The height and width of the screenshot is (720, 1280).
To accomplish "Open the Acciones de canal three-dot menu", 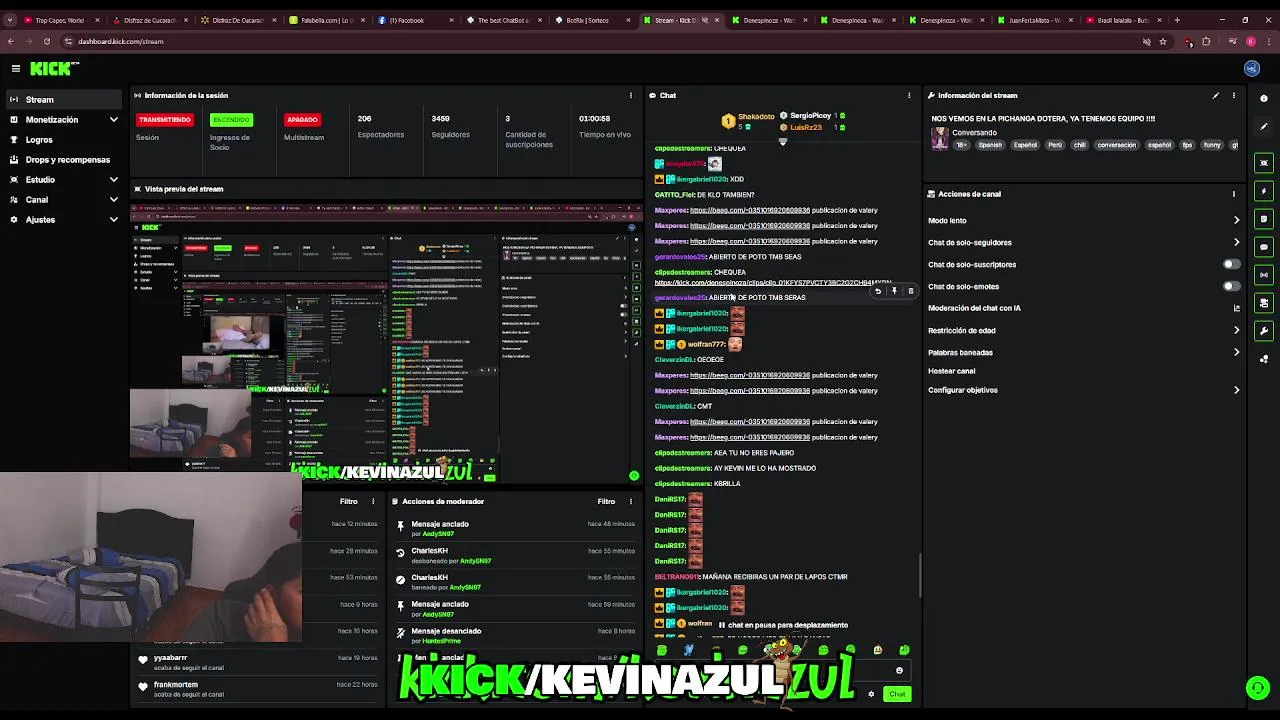I will pyautogui.click(x=1234, y=194).
